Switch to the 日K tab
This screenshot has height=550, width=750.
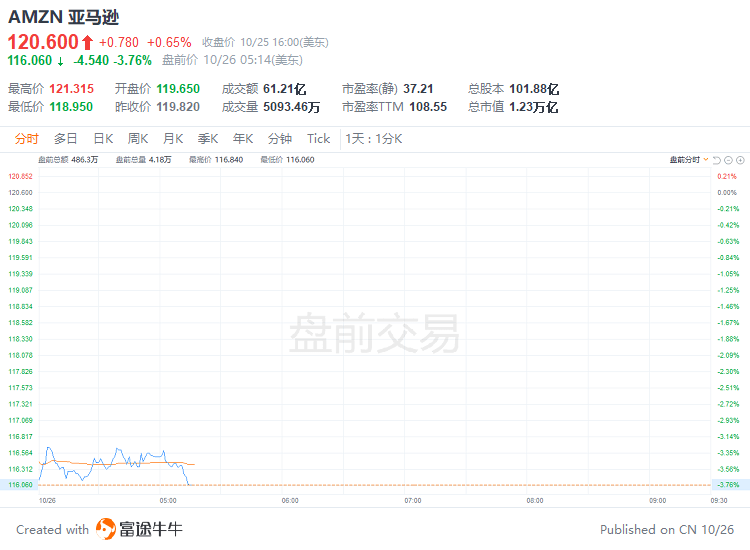pyautogui.click(x=103, y=139)
